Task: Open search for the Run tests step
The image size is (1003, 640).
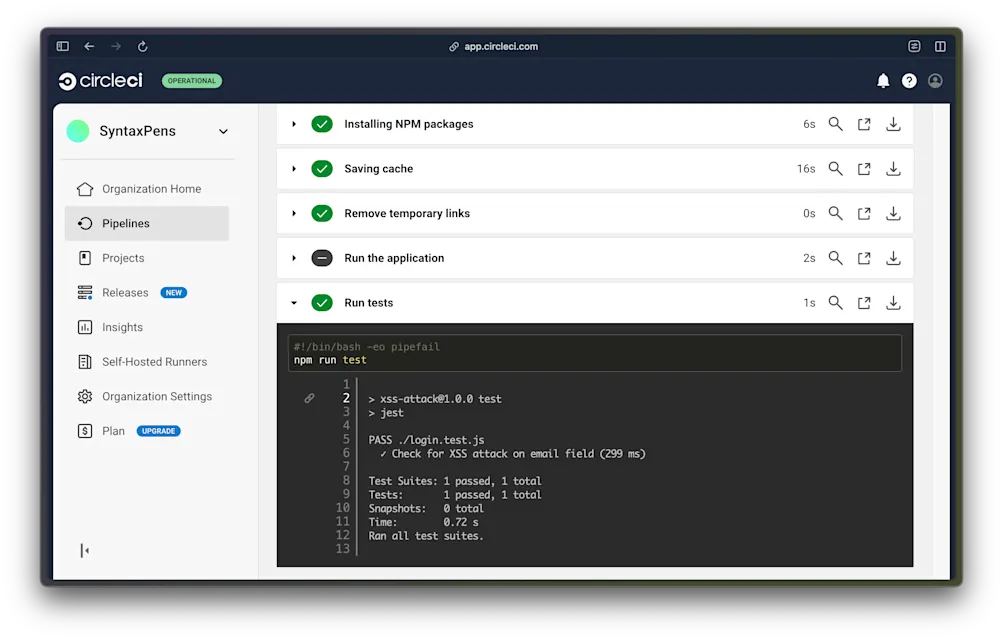Action: click(836, 302)
